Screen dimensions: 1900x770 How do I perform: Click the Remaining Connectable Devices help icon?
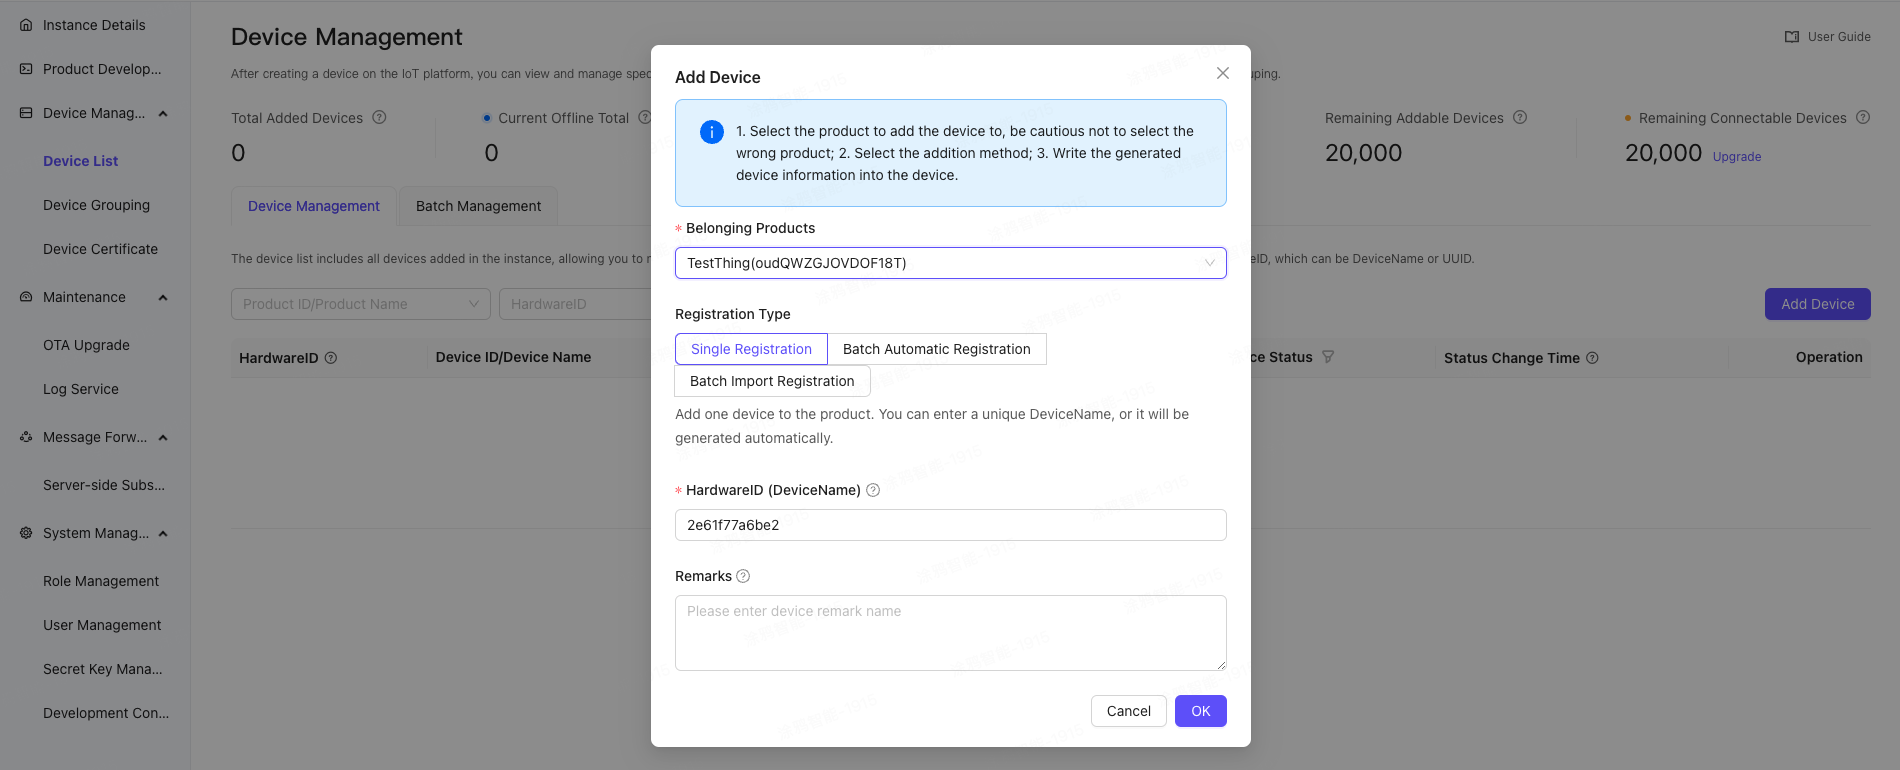1863,117
